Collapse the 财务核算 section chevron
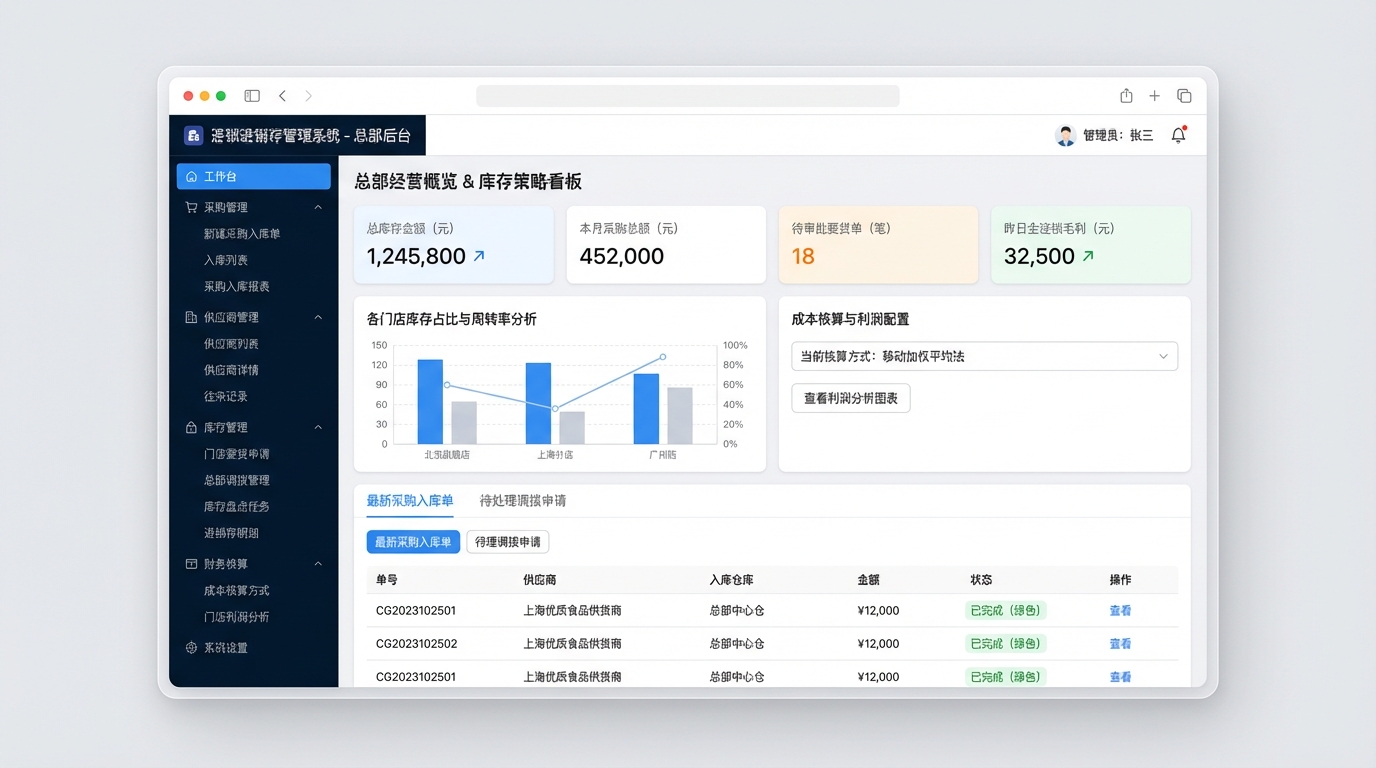Image resolution: width=1376 pixels, height=768 pixels. 318,564
